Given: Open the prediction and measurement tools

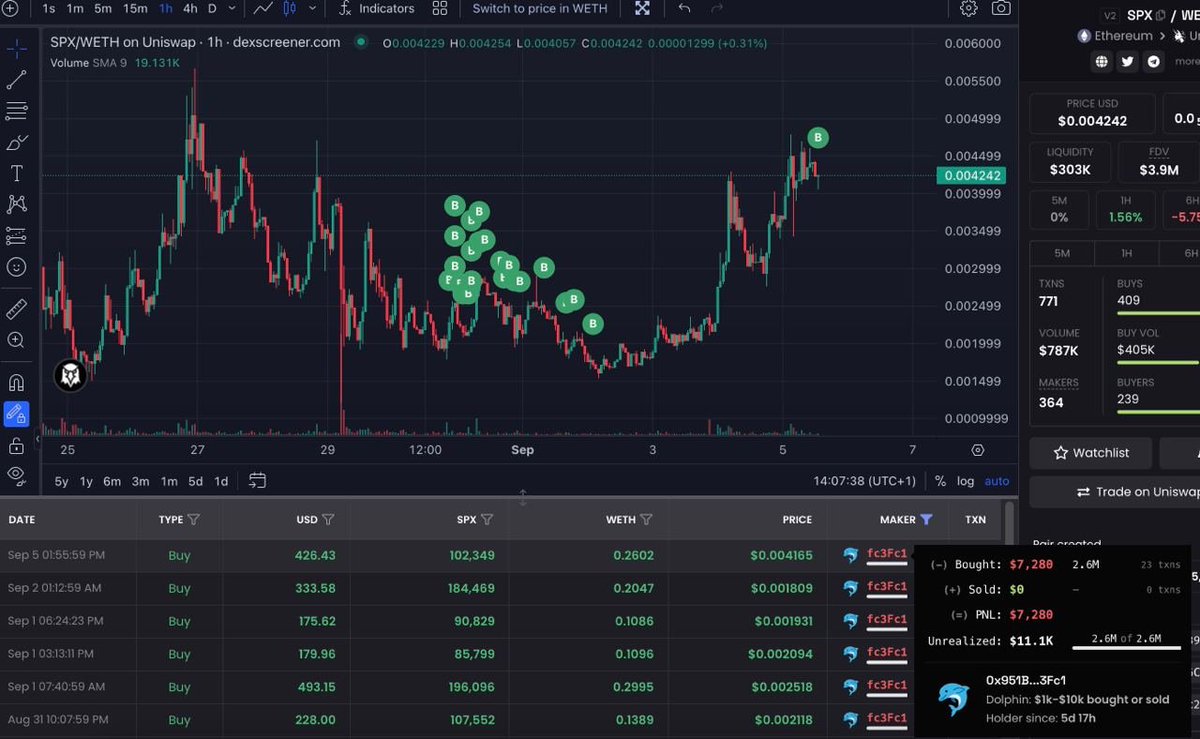Looking at the screenshot, I should click(x=17, y=236).
